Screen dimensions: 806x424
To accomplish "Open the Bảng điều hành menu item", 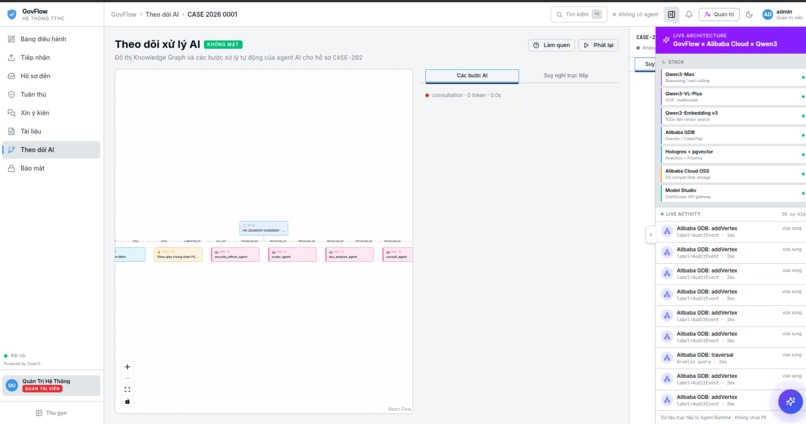I will 51,39.
